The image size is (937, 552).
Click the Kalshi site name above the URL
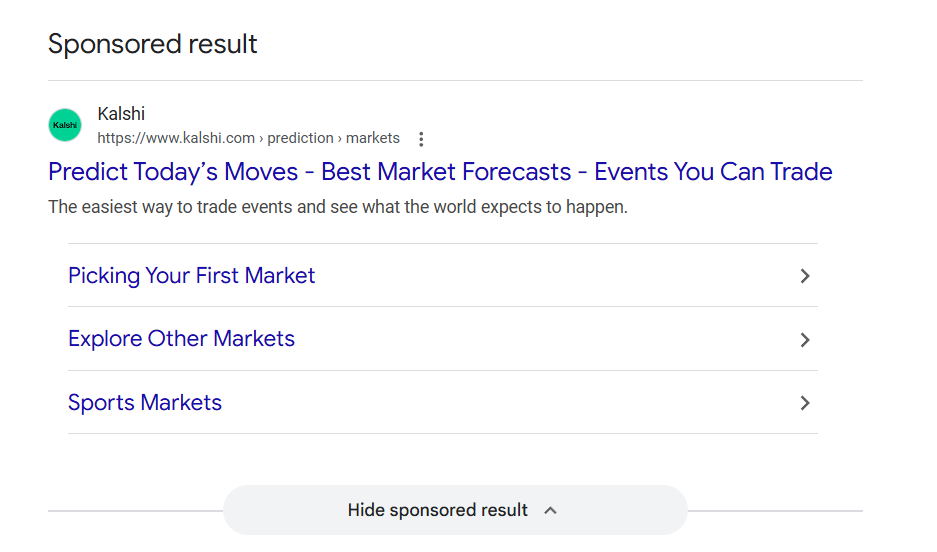121,114
